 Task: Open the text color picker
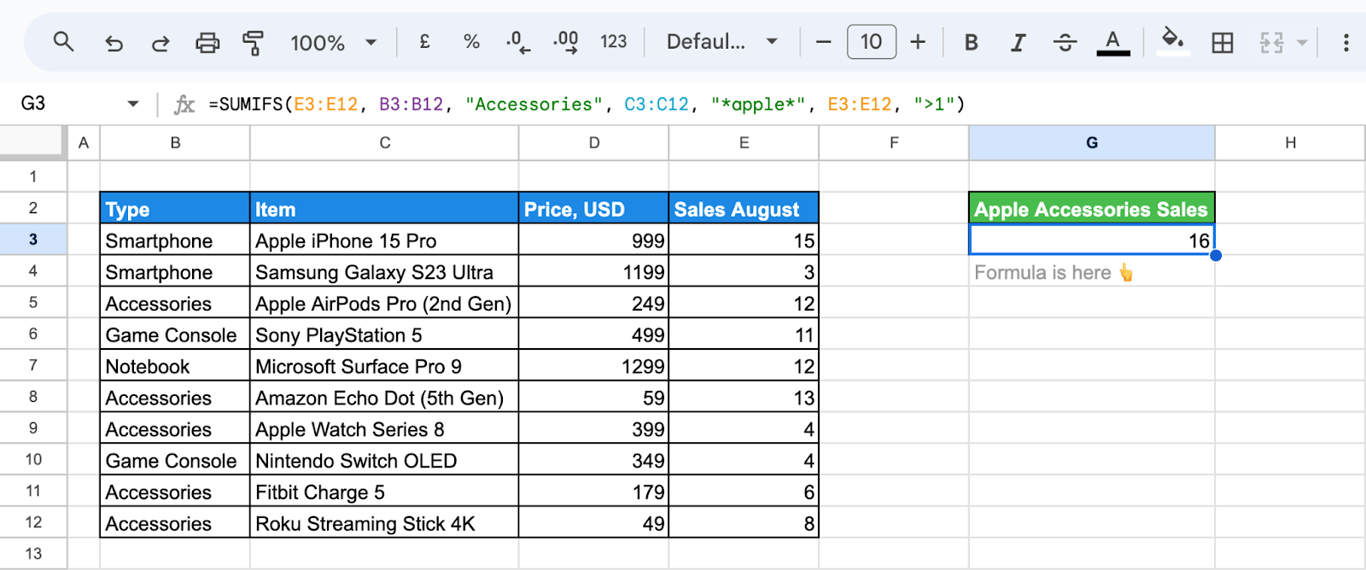pyautogui.click(x=1113, y=42)
